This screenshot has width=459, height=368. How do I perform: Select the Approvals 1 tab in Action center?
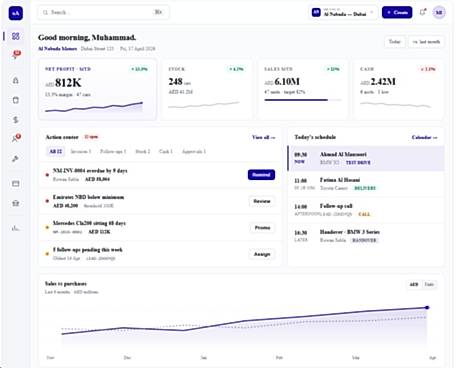click(194, 152)
